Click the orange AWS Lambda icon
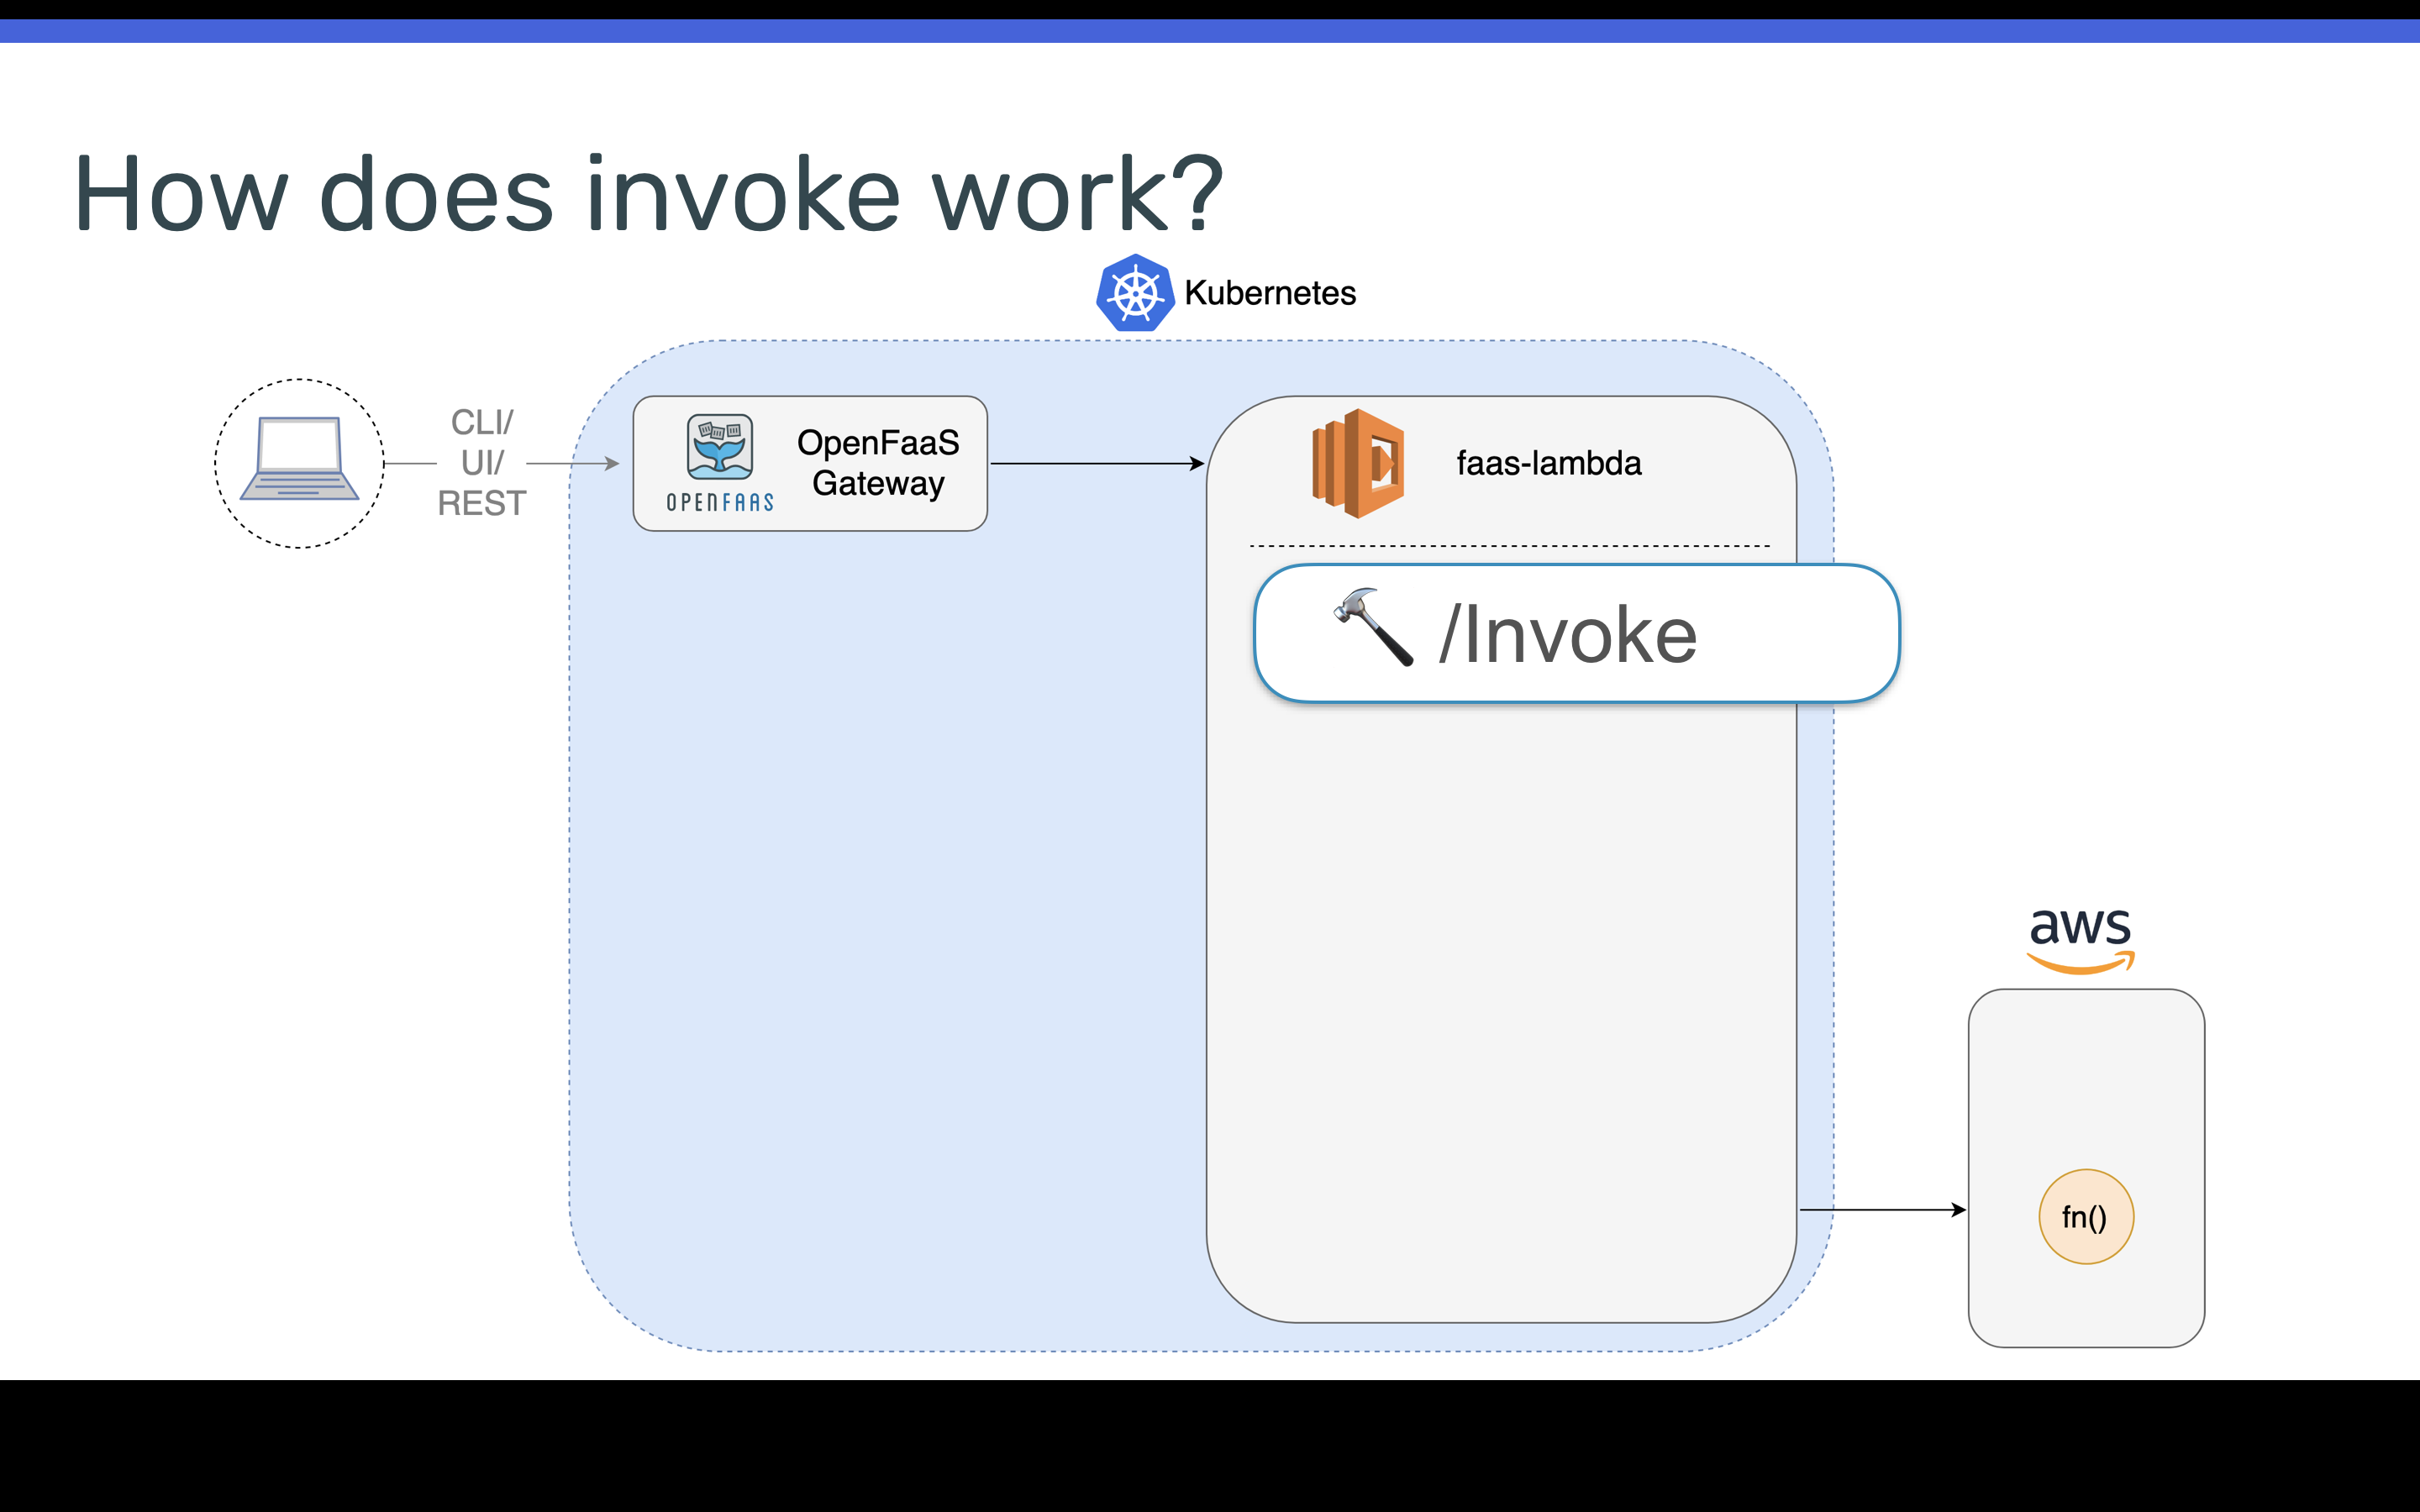Screen dimensions: 2420x1512 tap(1358, 463)
